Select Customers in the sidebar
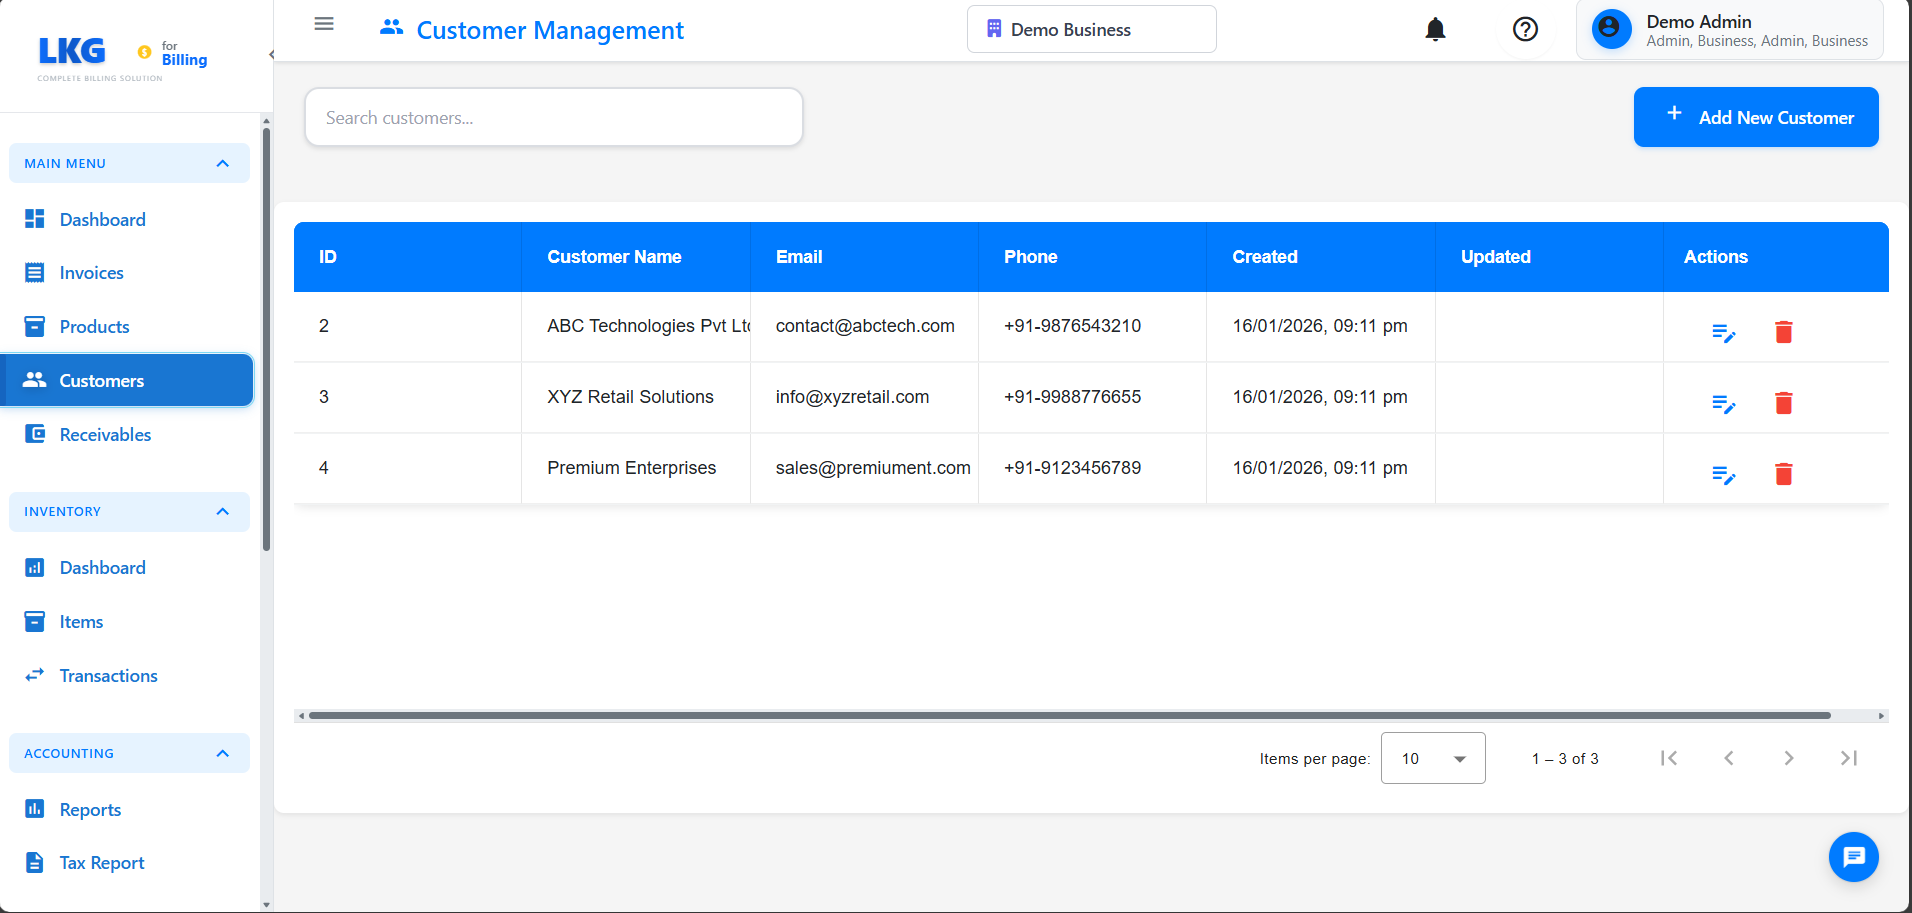The height and width of the screenshot is (913, 1912). pyautogui.click(x=100, y=380)
